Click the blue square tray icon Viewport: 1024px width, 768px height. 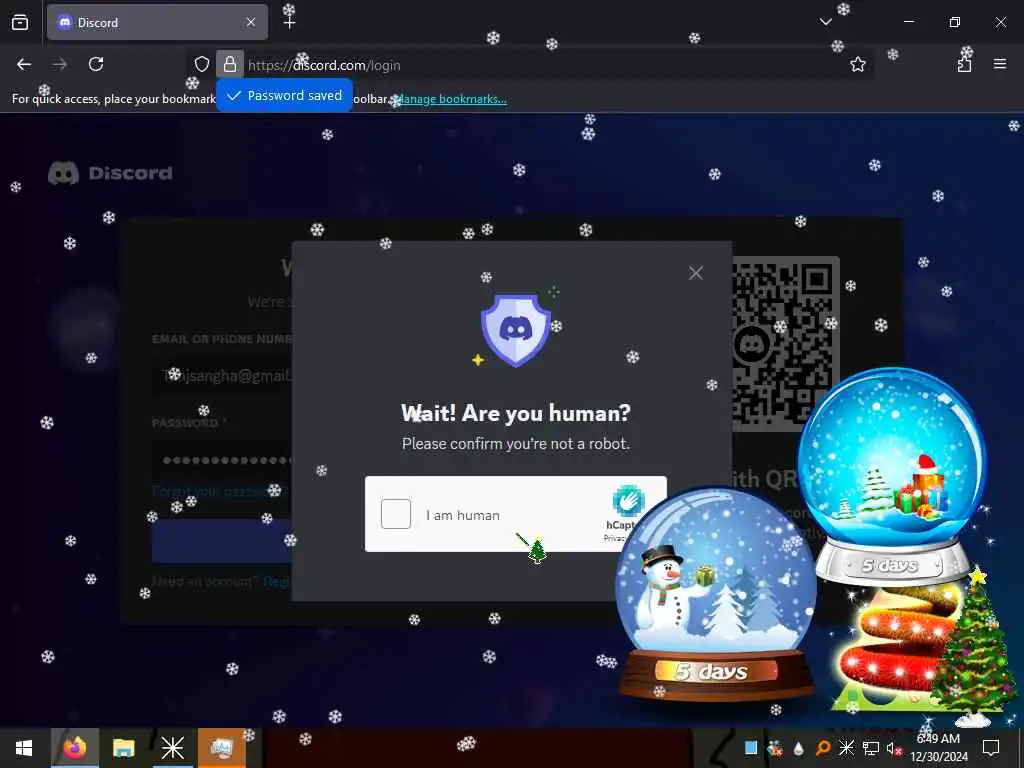[x=751, y=748]
